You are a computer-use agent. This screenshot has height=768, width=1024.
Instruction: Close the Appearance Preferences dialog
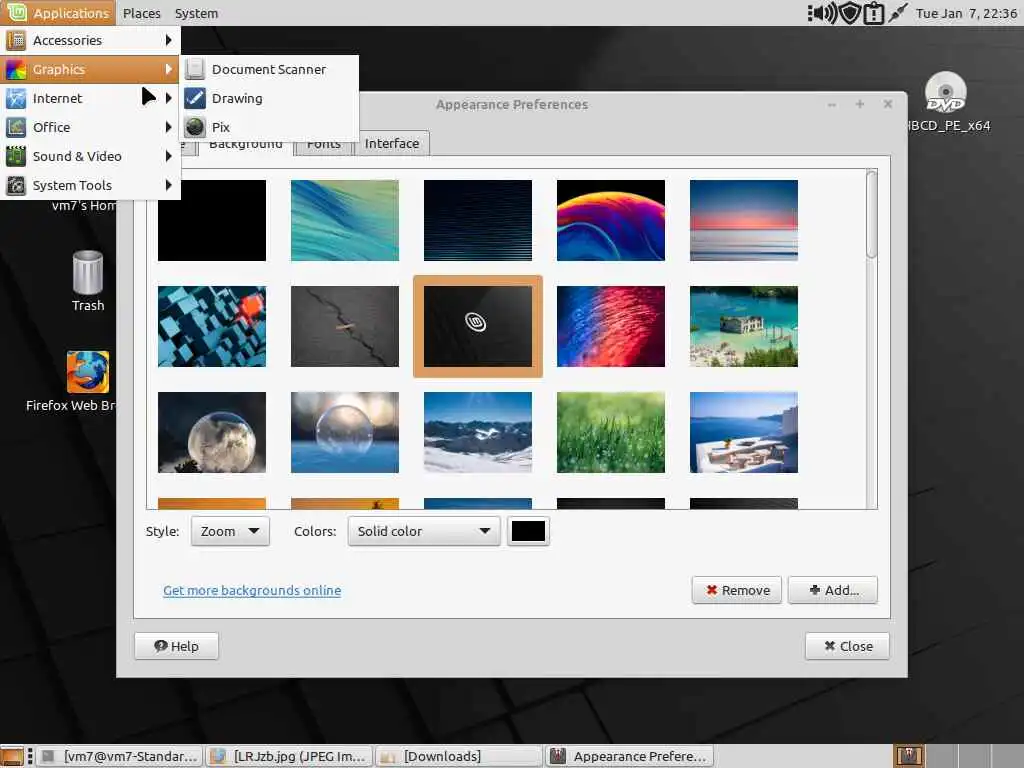coord(847,647)
